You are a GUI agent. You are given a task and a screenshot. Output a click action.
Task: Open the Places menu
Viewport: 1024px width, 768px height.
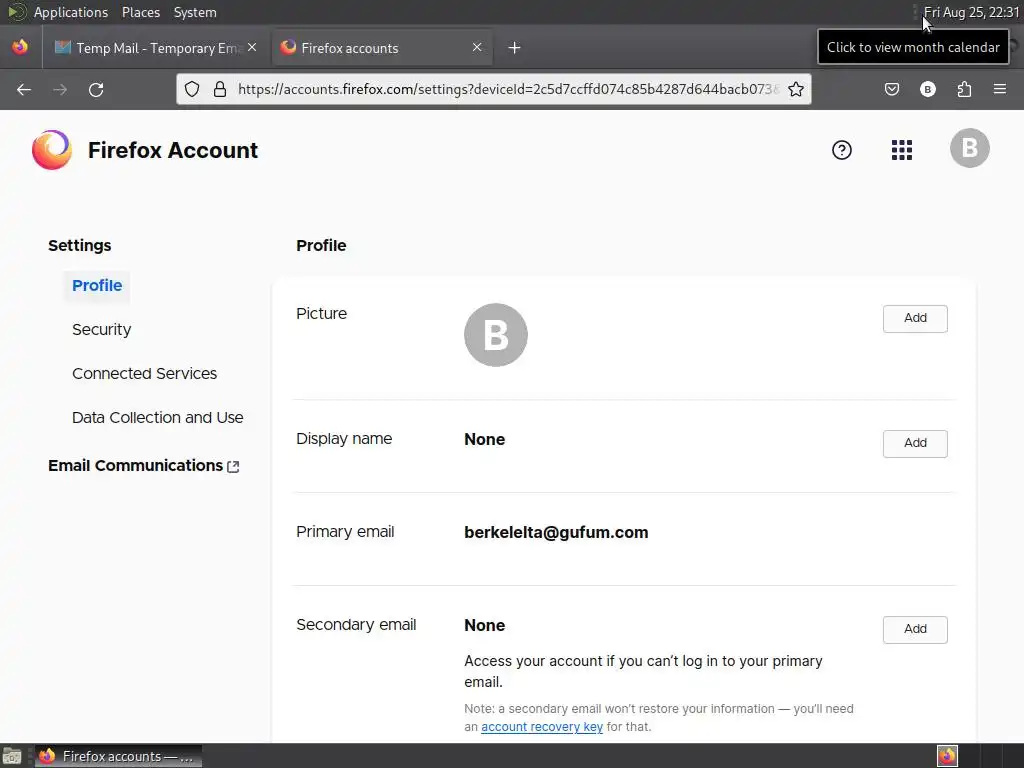coord(140,12)
